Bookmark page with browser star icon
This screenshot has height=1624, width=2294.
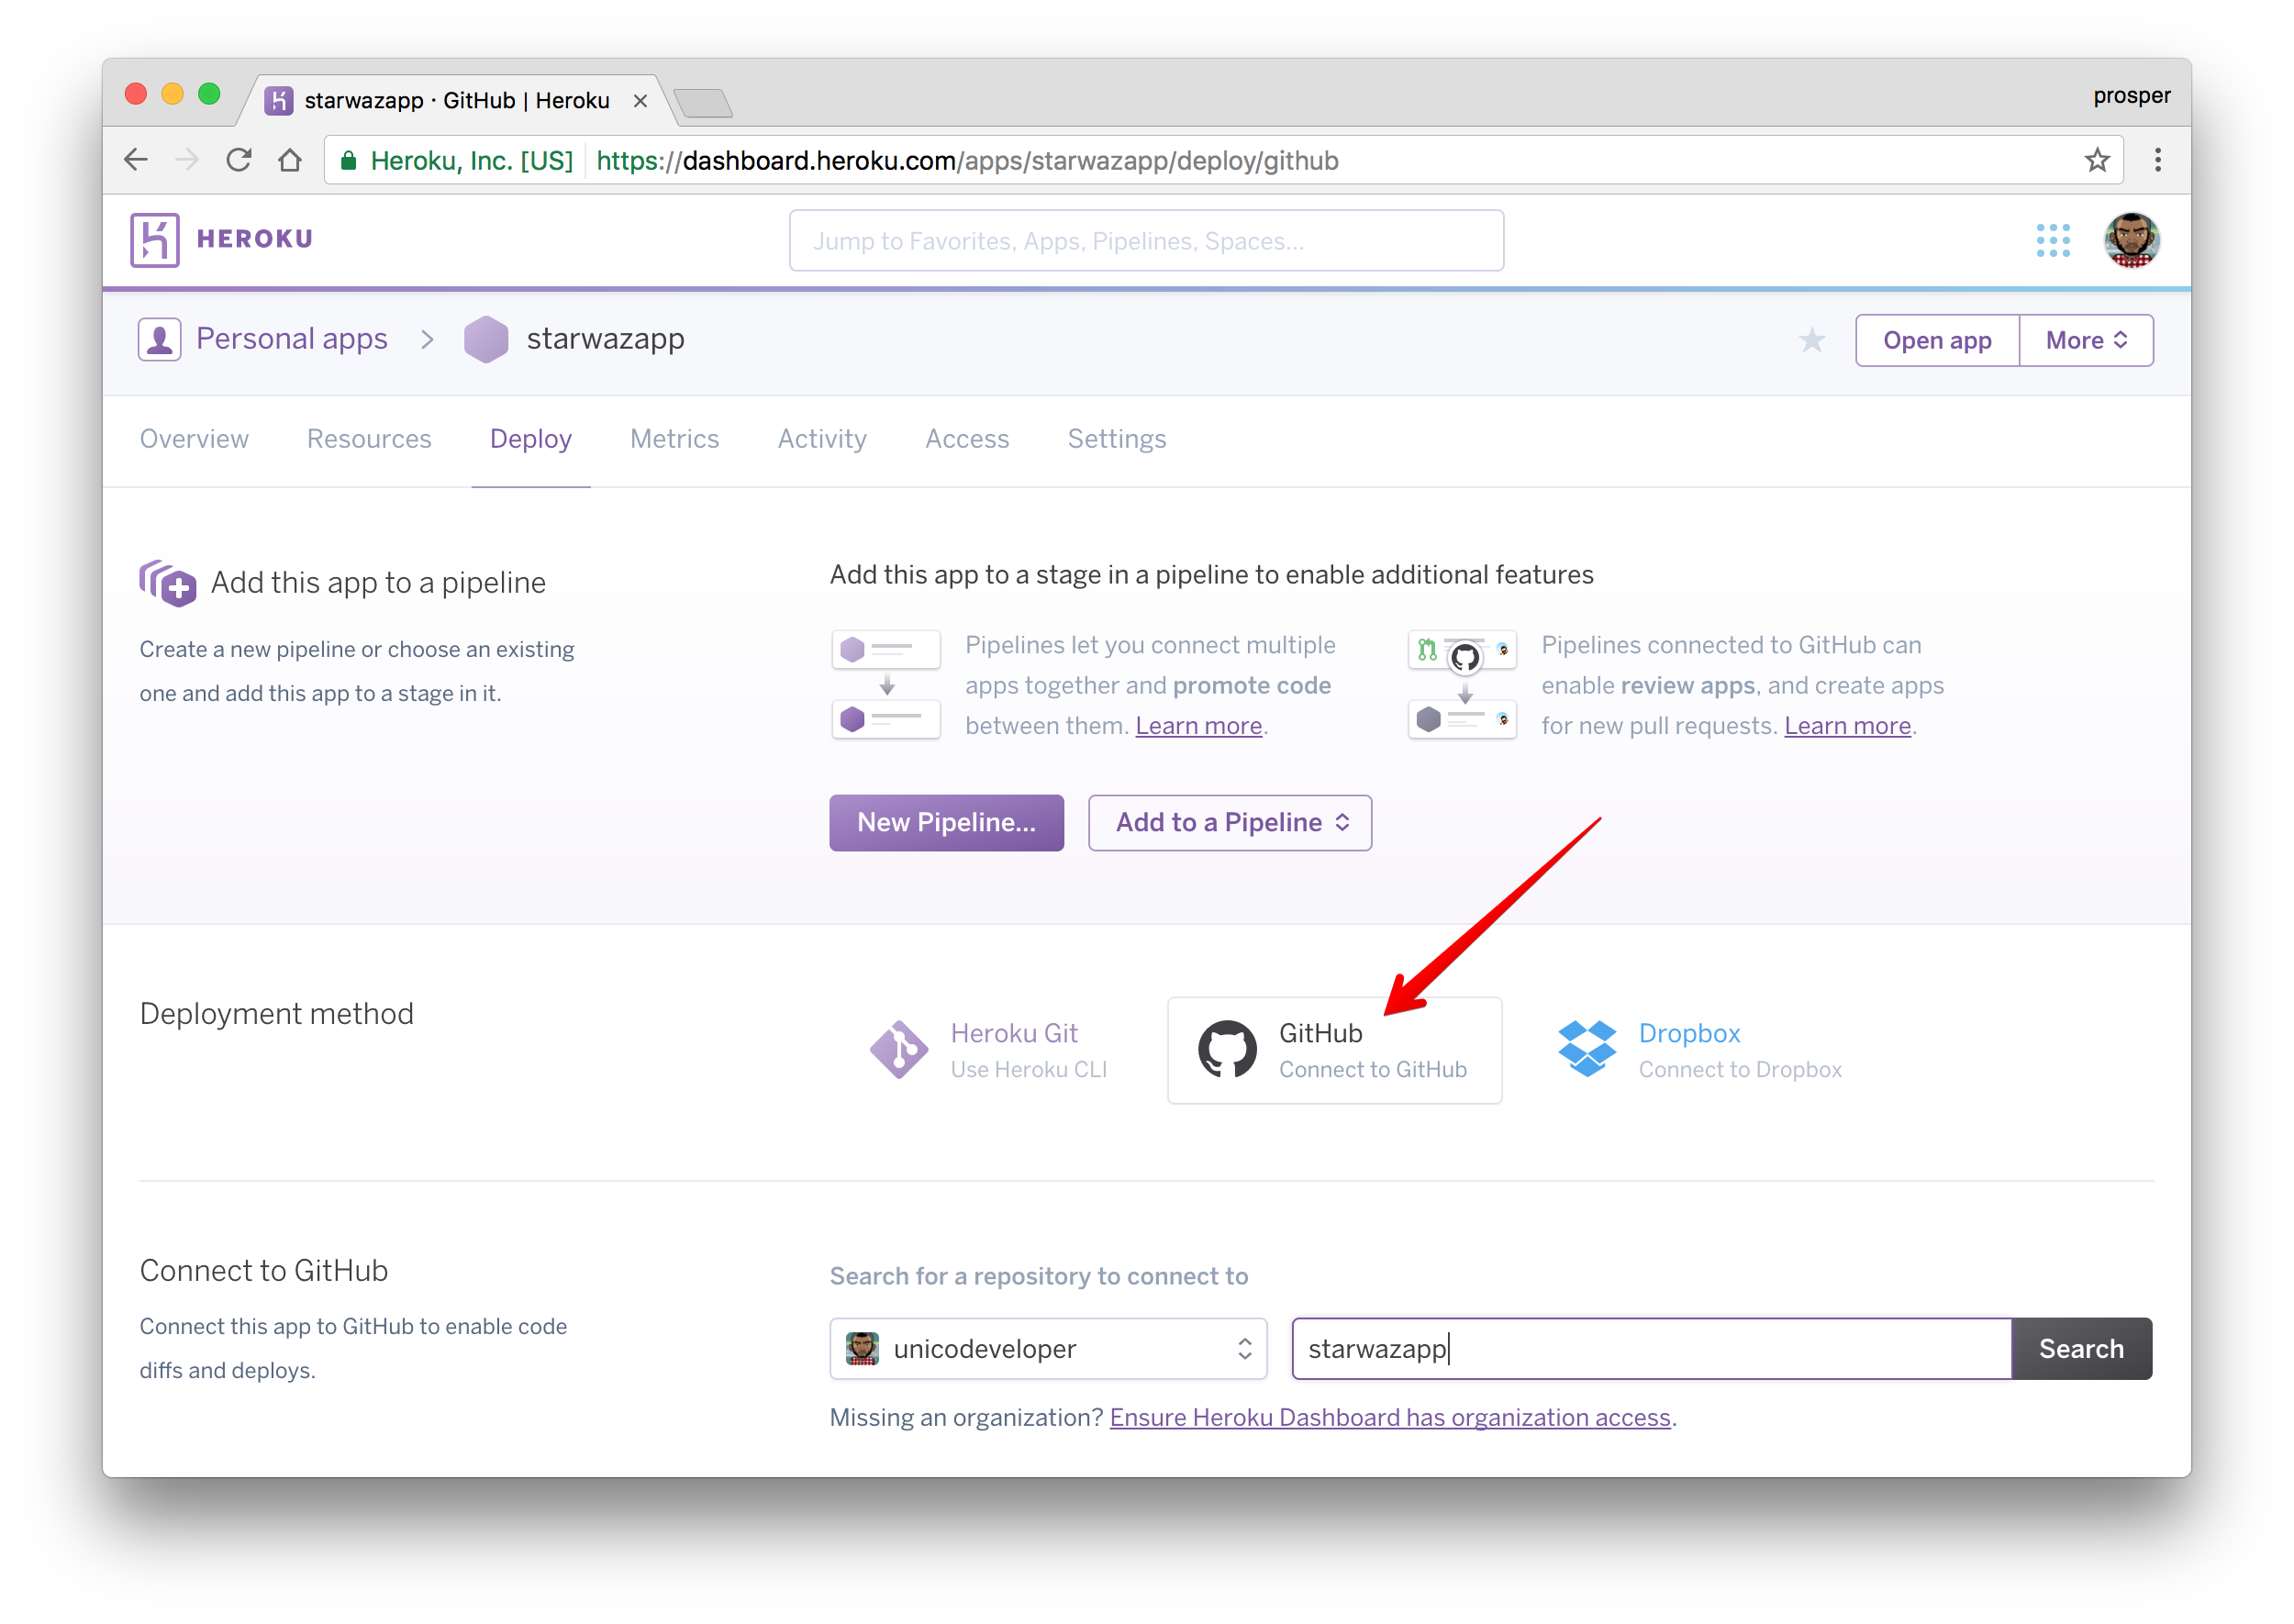pyautogui.click(x=2096, y=160)
